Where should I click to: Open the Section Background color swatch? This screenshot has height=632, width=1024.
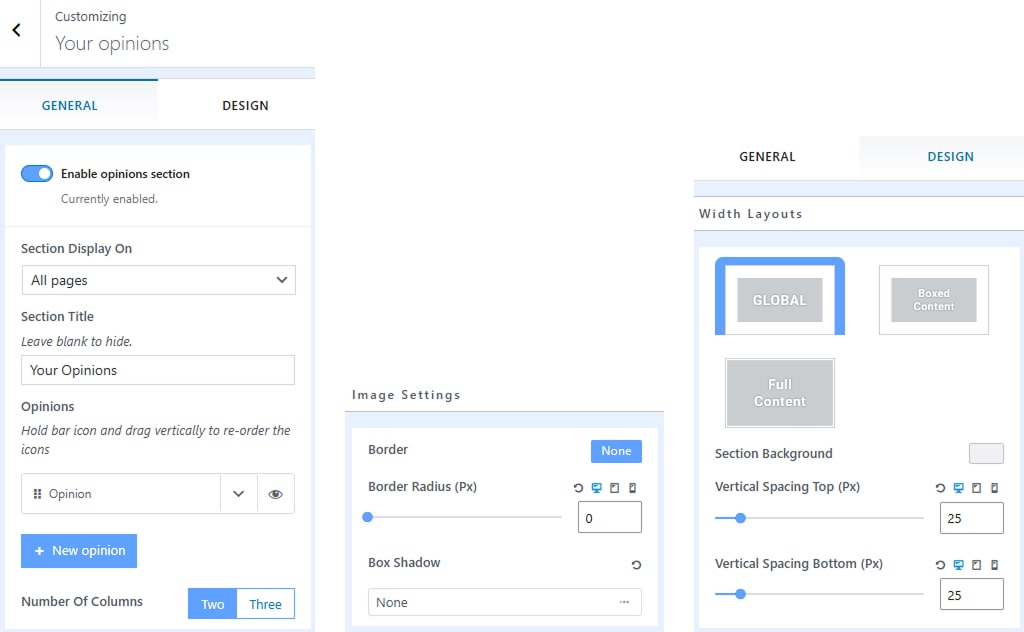[x=985, y=454]
